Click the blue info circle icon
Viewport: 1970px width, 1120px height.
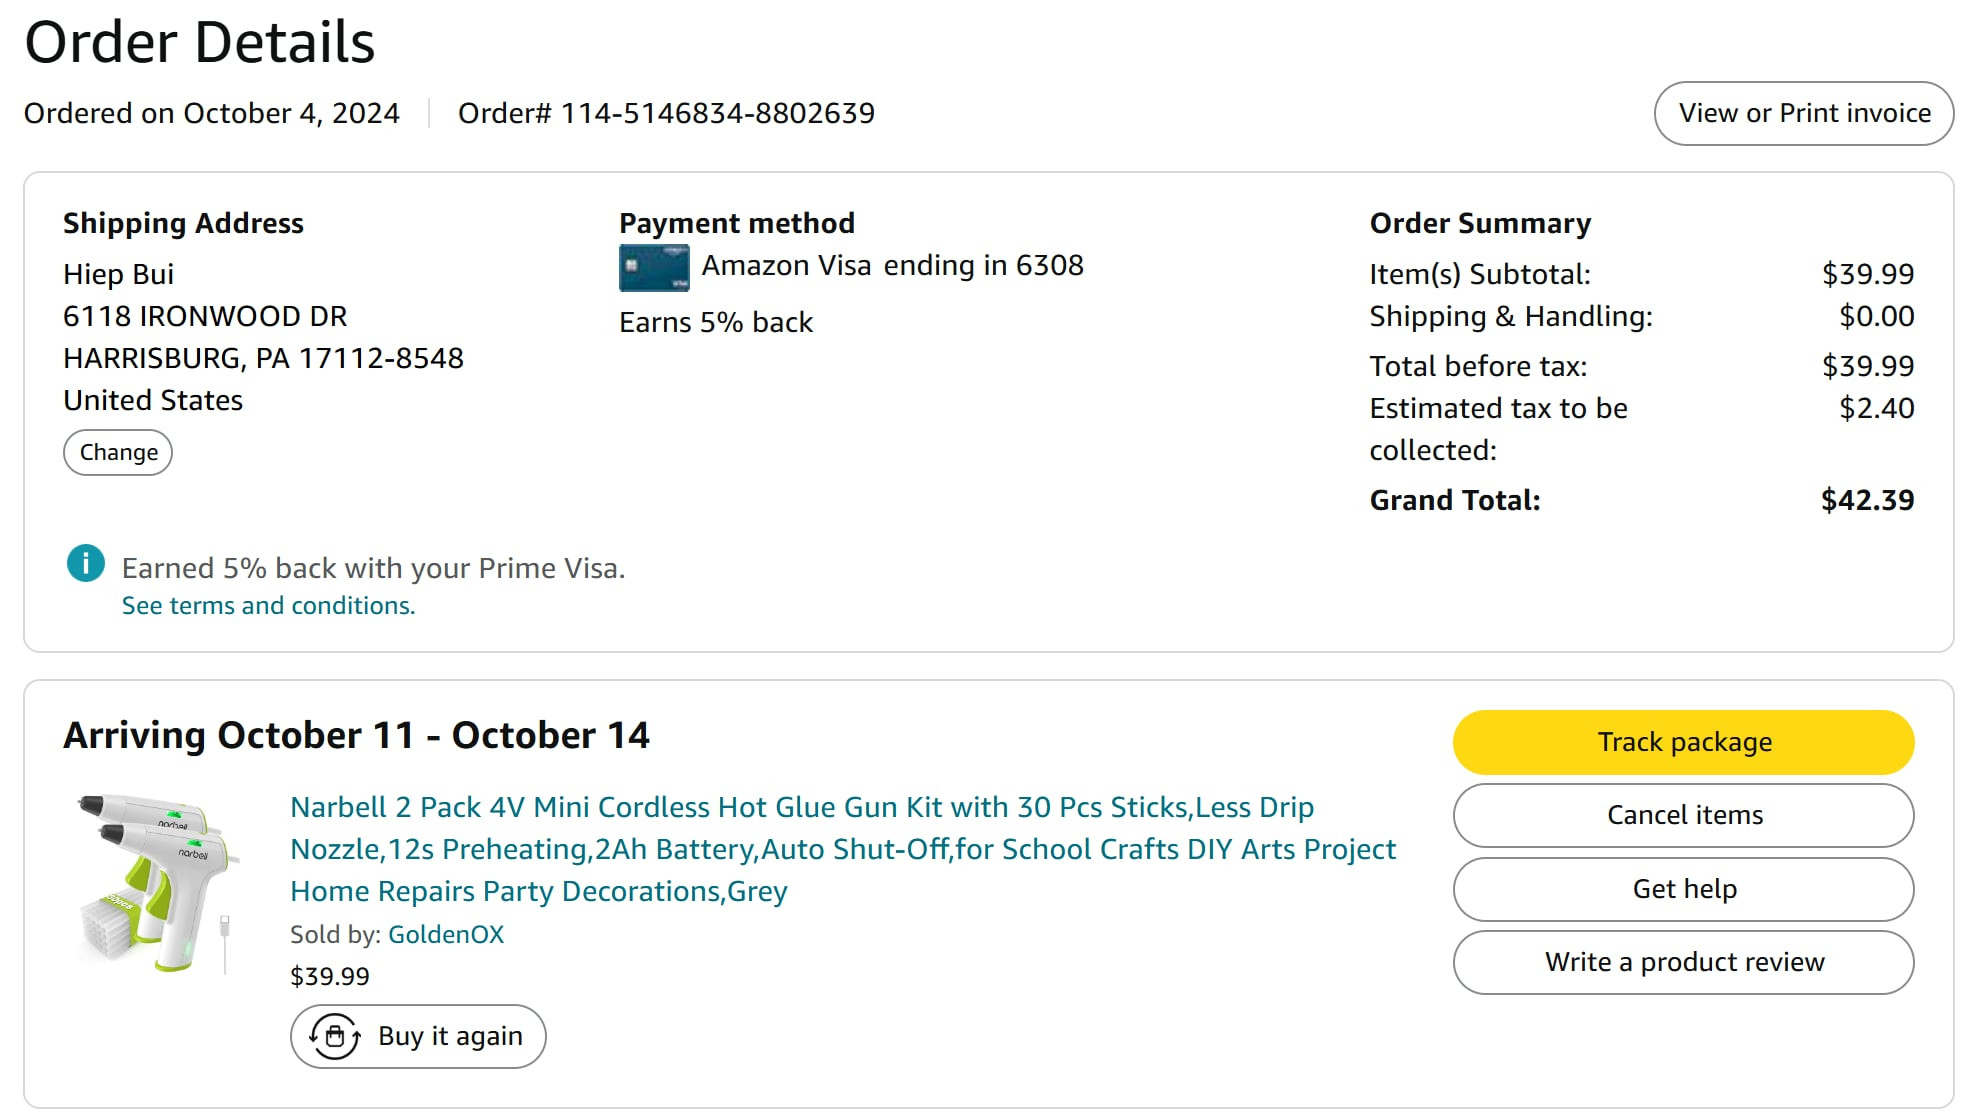click(86, 564)
